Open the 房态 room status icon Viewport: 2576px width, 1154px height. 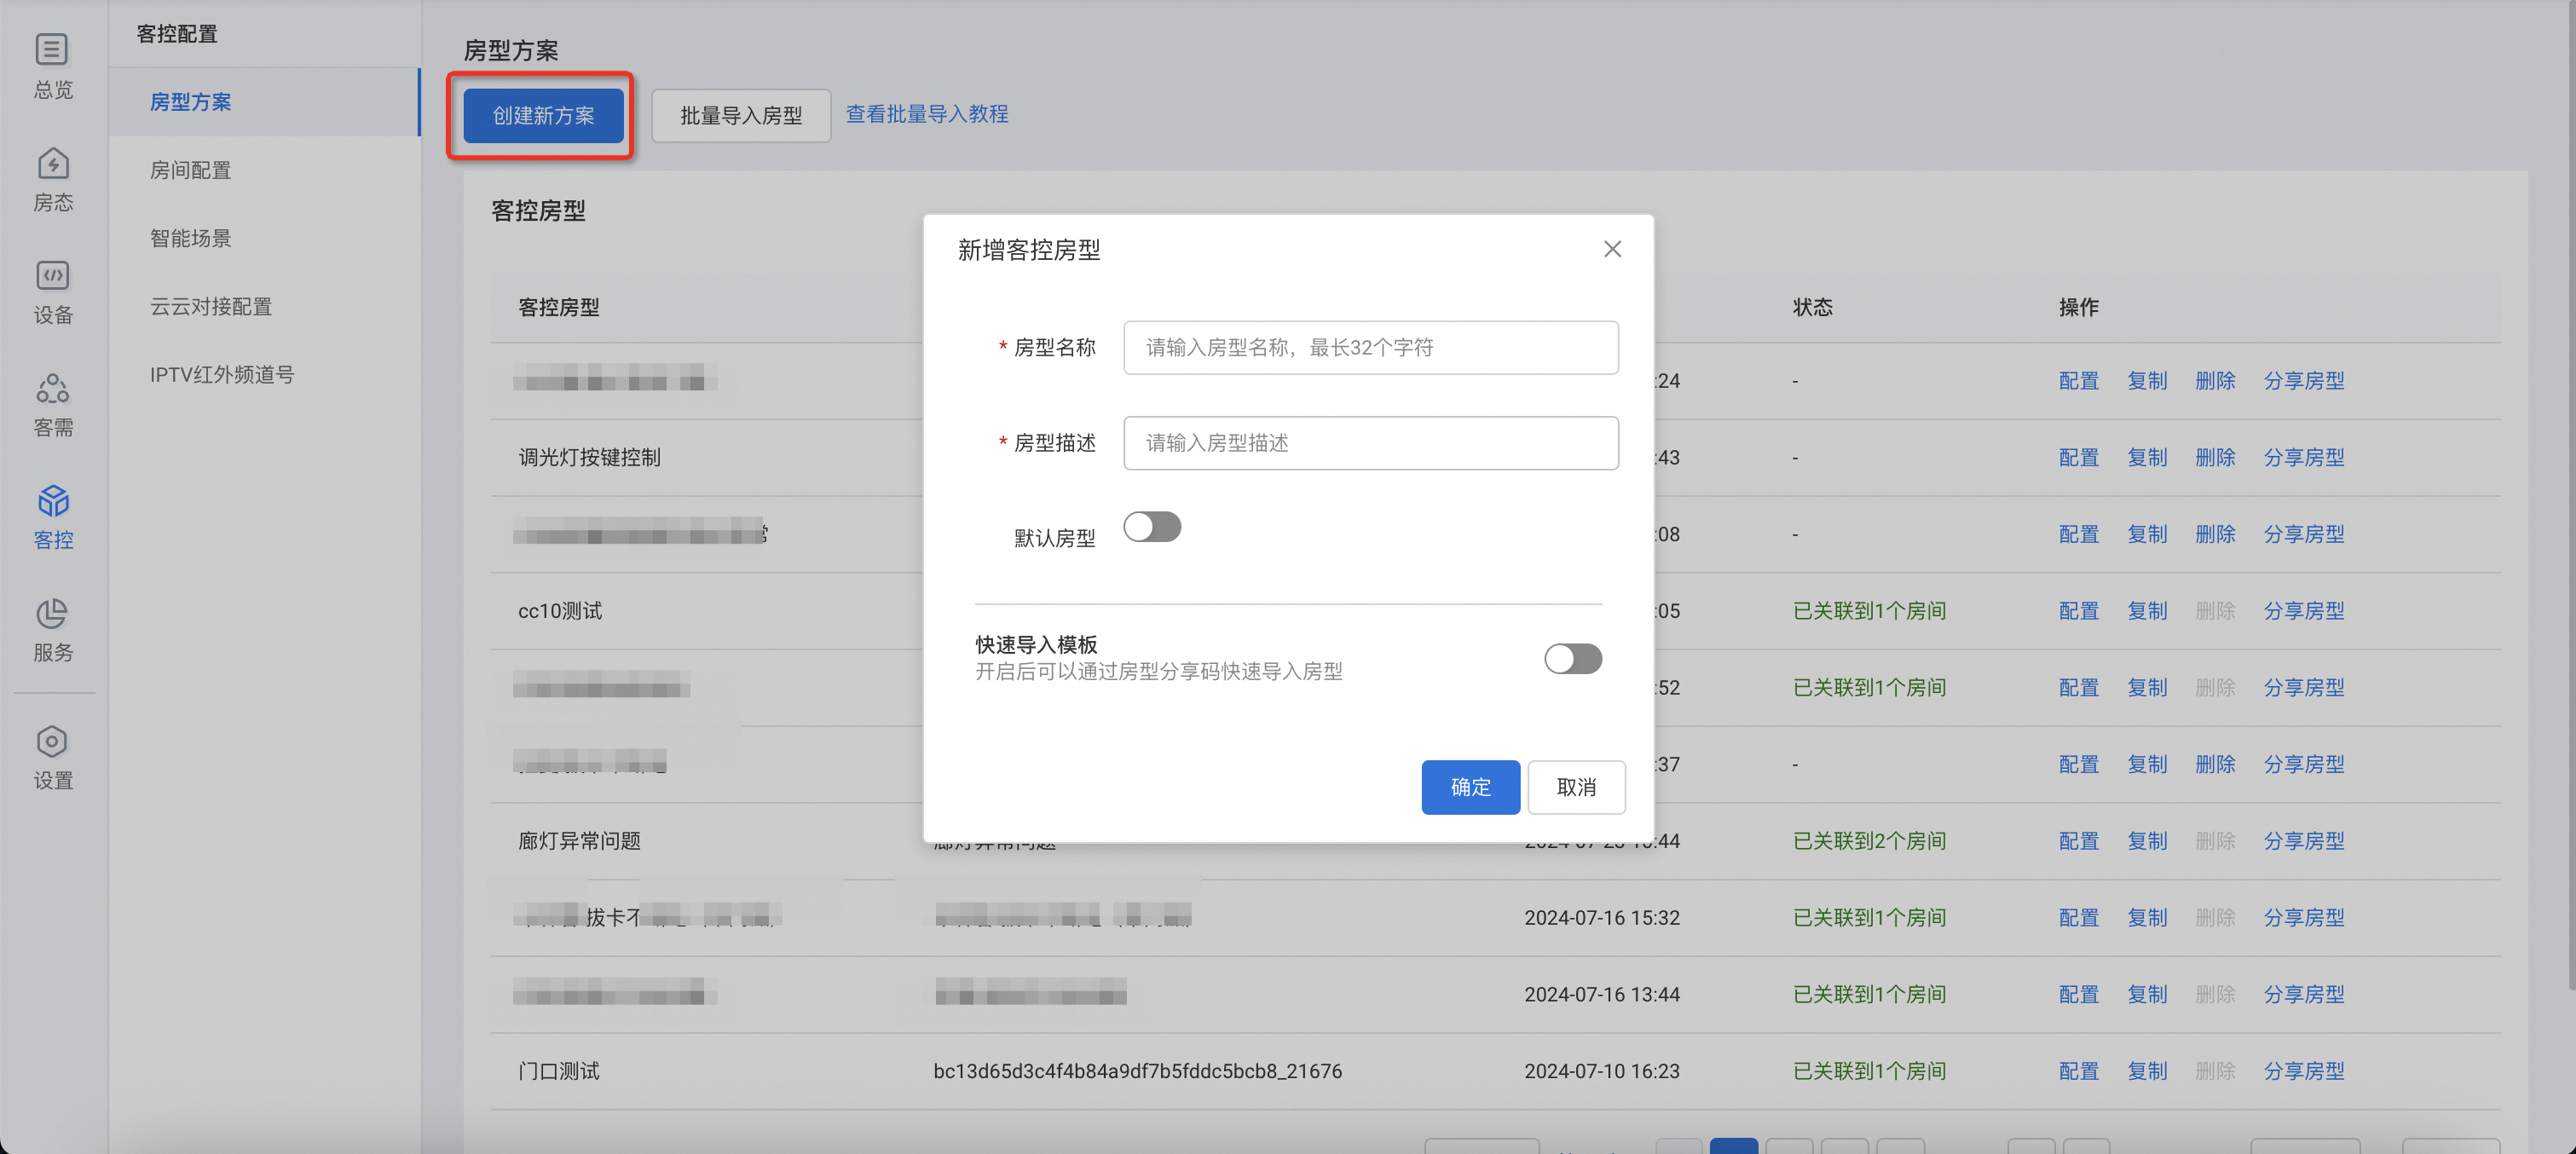pyautogui.click(x=52, y=163)
